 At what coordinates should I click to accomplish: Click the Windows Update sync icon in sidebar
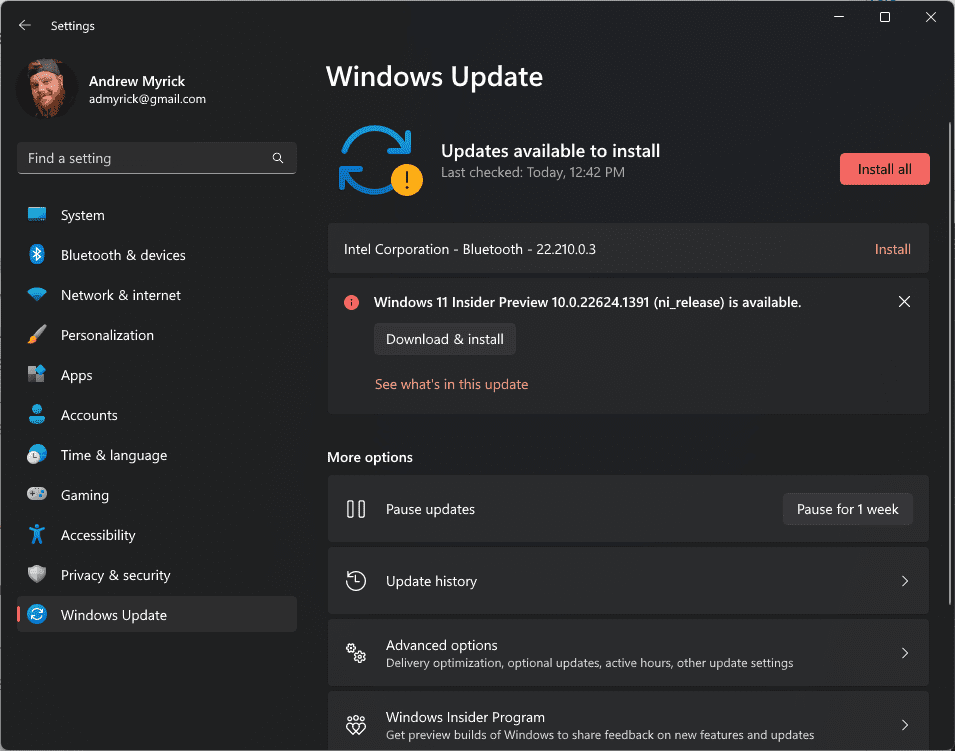[x=37, y=615]
